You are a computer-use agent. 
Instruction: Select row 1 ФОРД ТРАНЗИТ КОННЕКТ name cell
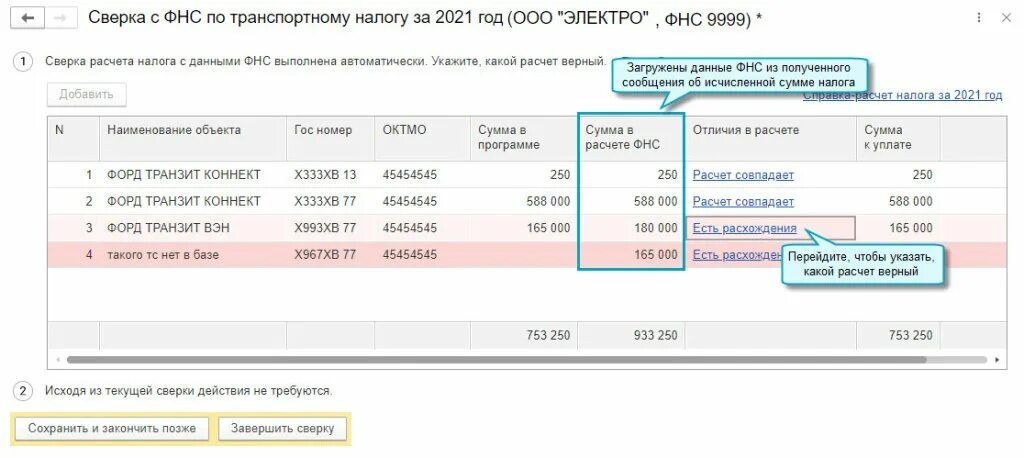pyautogui.click(x=193, y=175)
